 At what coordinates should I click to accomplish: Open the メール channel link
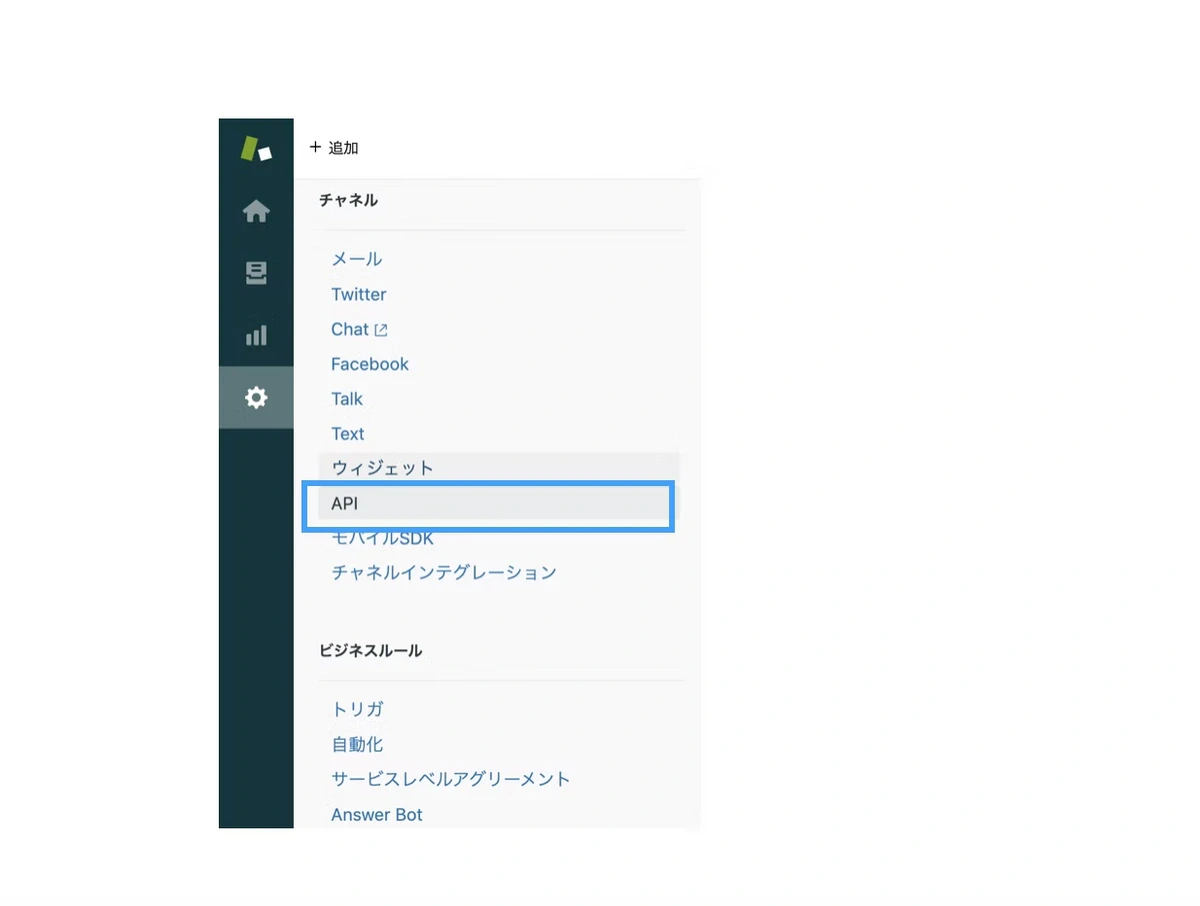pos(357,259)
